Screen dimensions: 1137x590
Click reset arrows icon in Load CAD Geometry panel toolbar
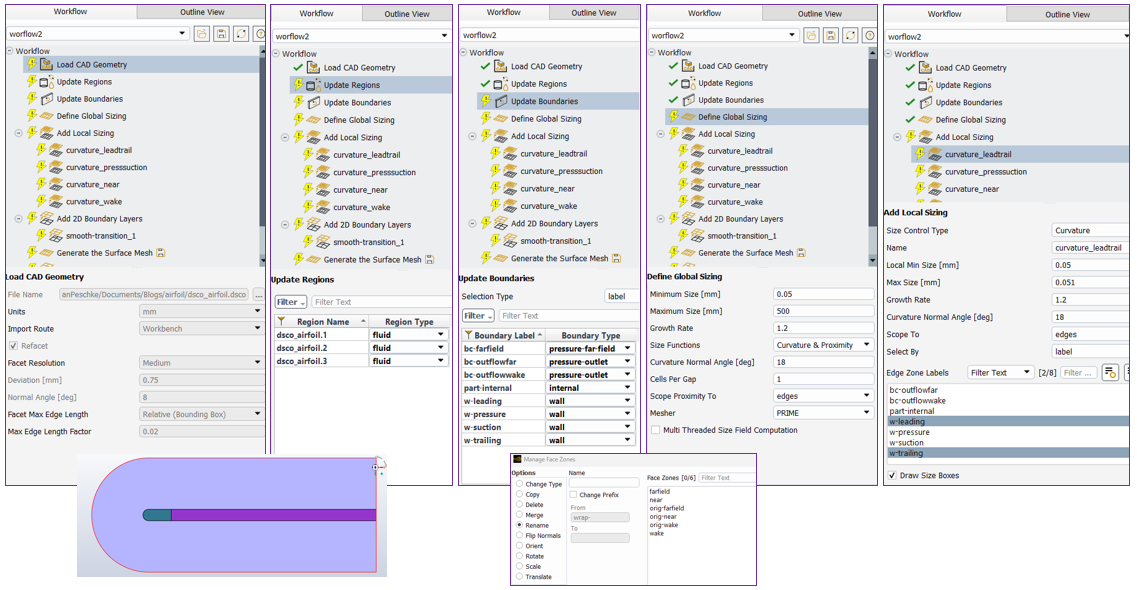[x=241, y=34]
